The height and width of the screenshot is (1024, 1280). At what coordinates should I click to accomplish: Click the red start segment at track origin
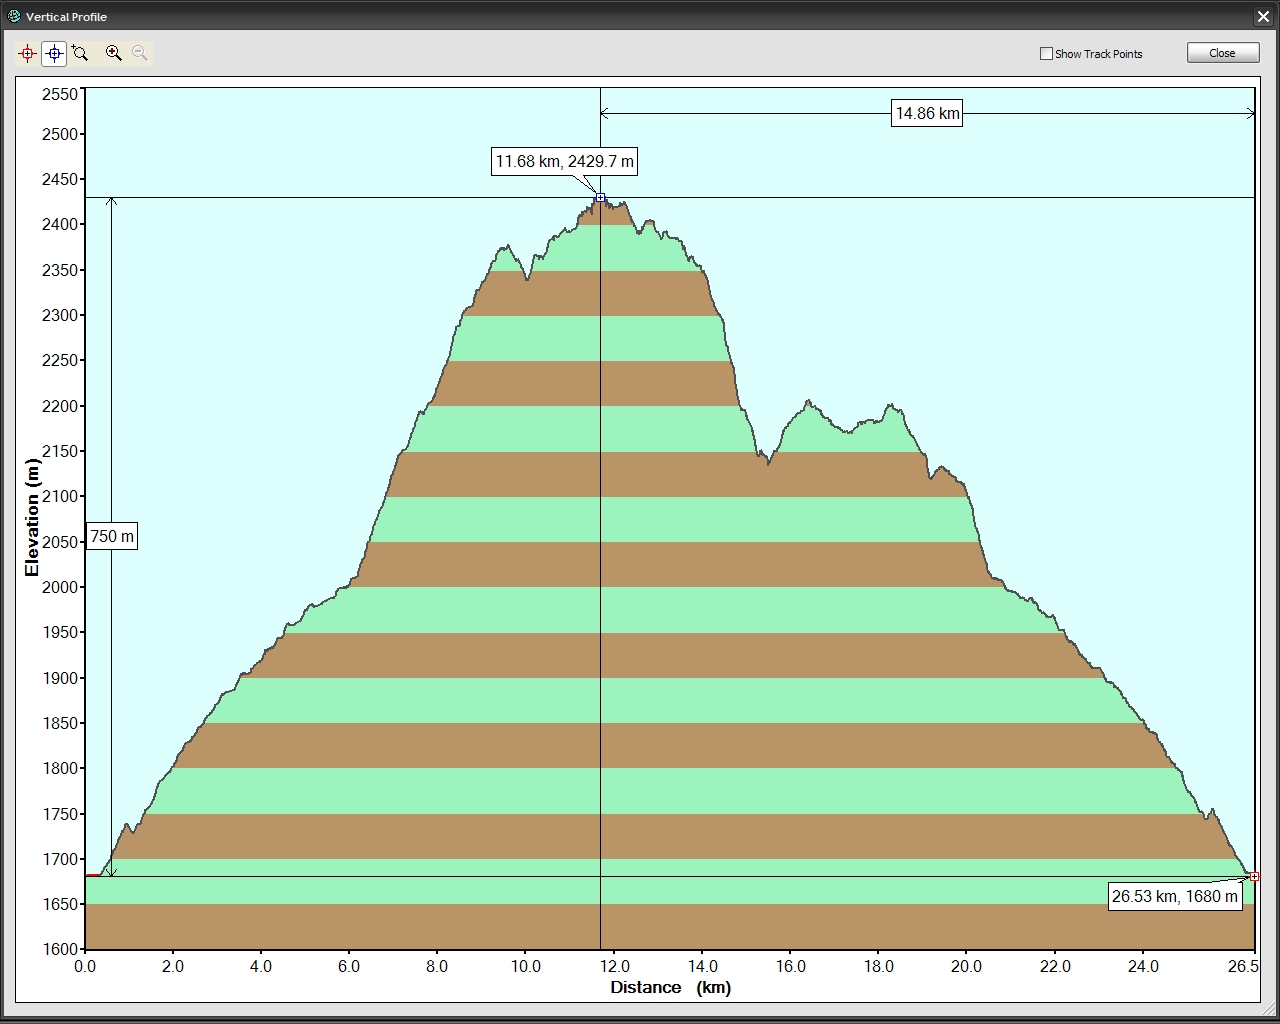pyautogui.click(x=93, y=875)
